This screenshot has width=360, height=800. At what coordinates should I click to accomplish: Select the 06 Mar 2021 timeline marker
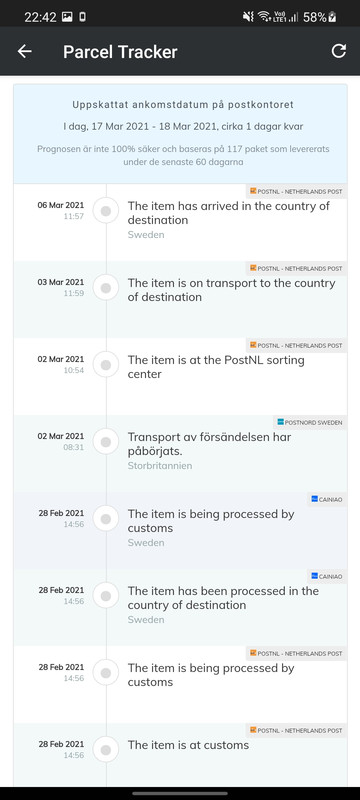(106, 211)
